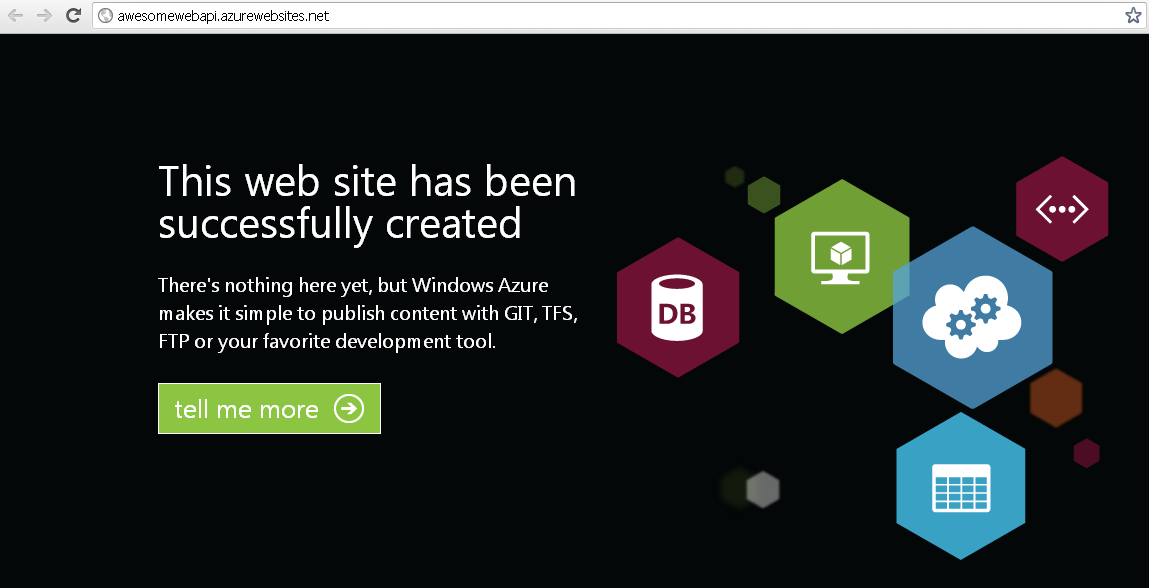Click 'FTP or your favorite development tool.'
This screenshot has width=1149, height=588.
(328, 341)
